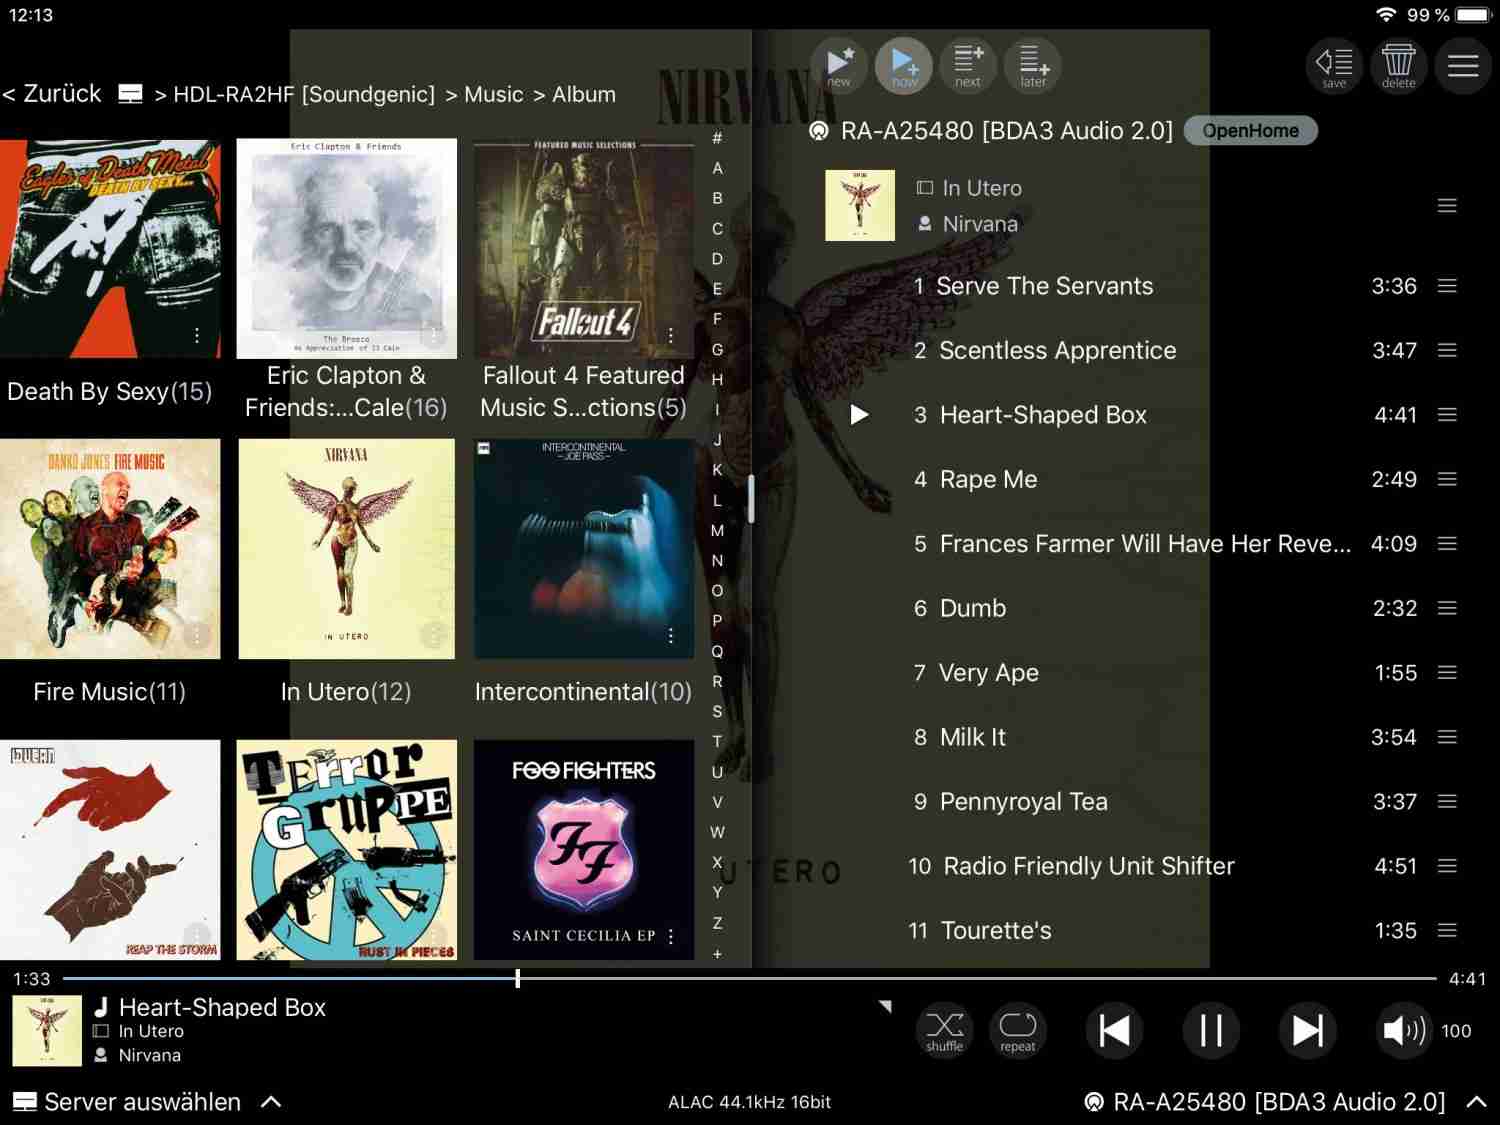Click the now-playing album art thumbnail
Viewport: 1500px width, 1125px height.
coord(47,1030)
